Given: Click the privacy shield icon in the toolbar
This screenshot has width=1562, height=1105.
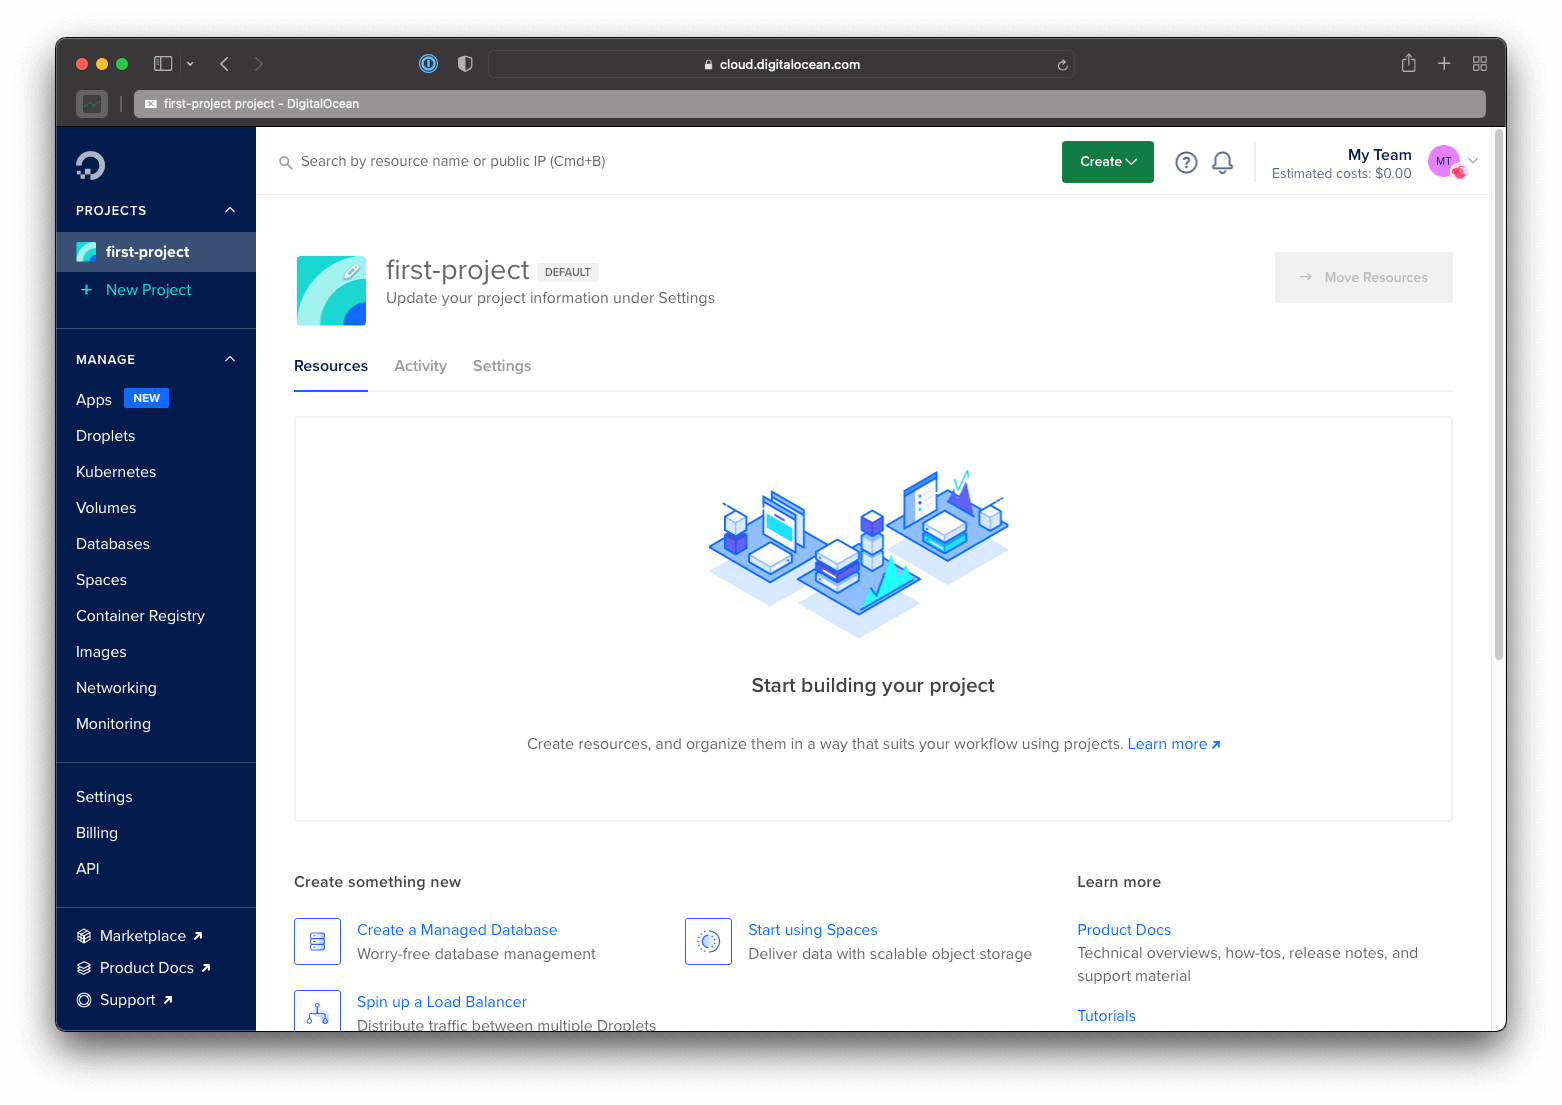Looking at the screenshot, I should (465, 64).
